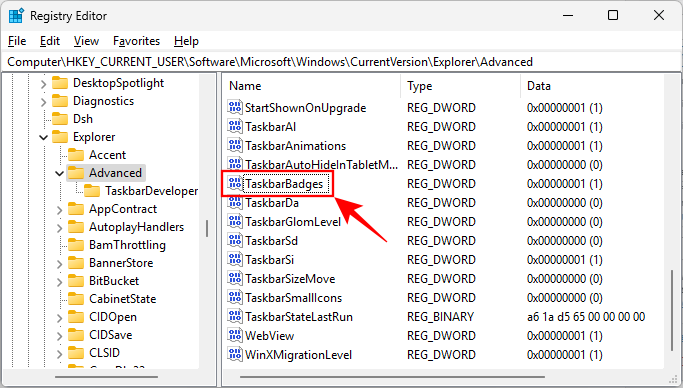Expand the BitBucket key
683x388 pixels.
59,281
